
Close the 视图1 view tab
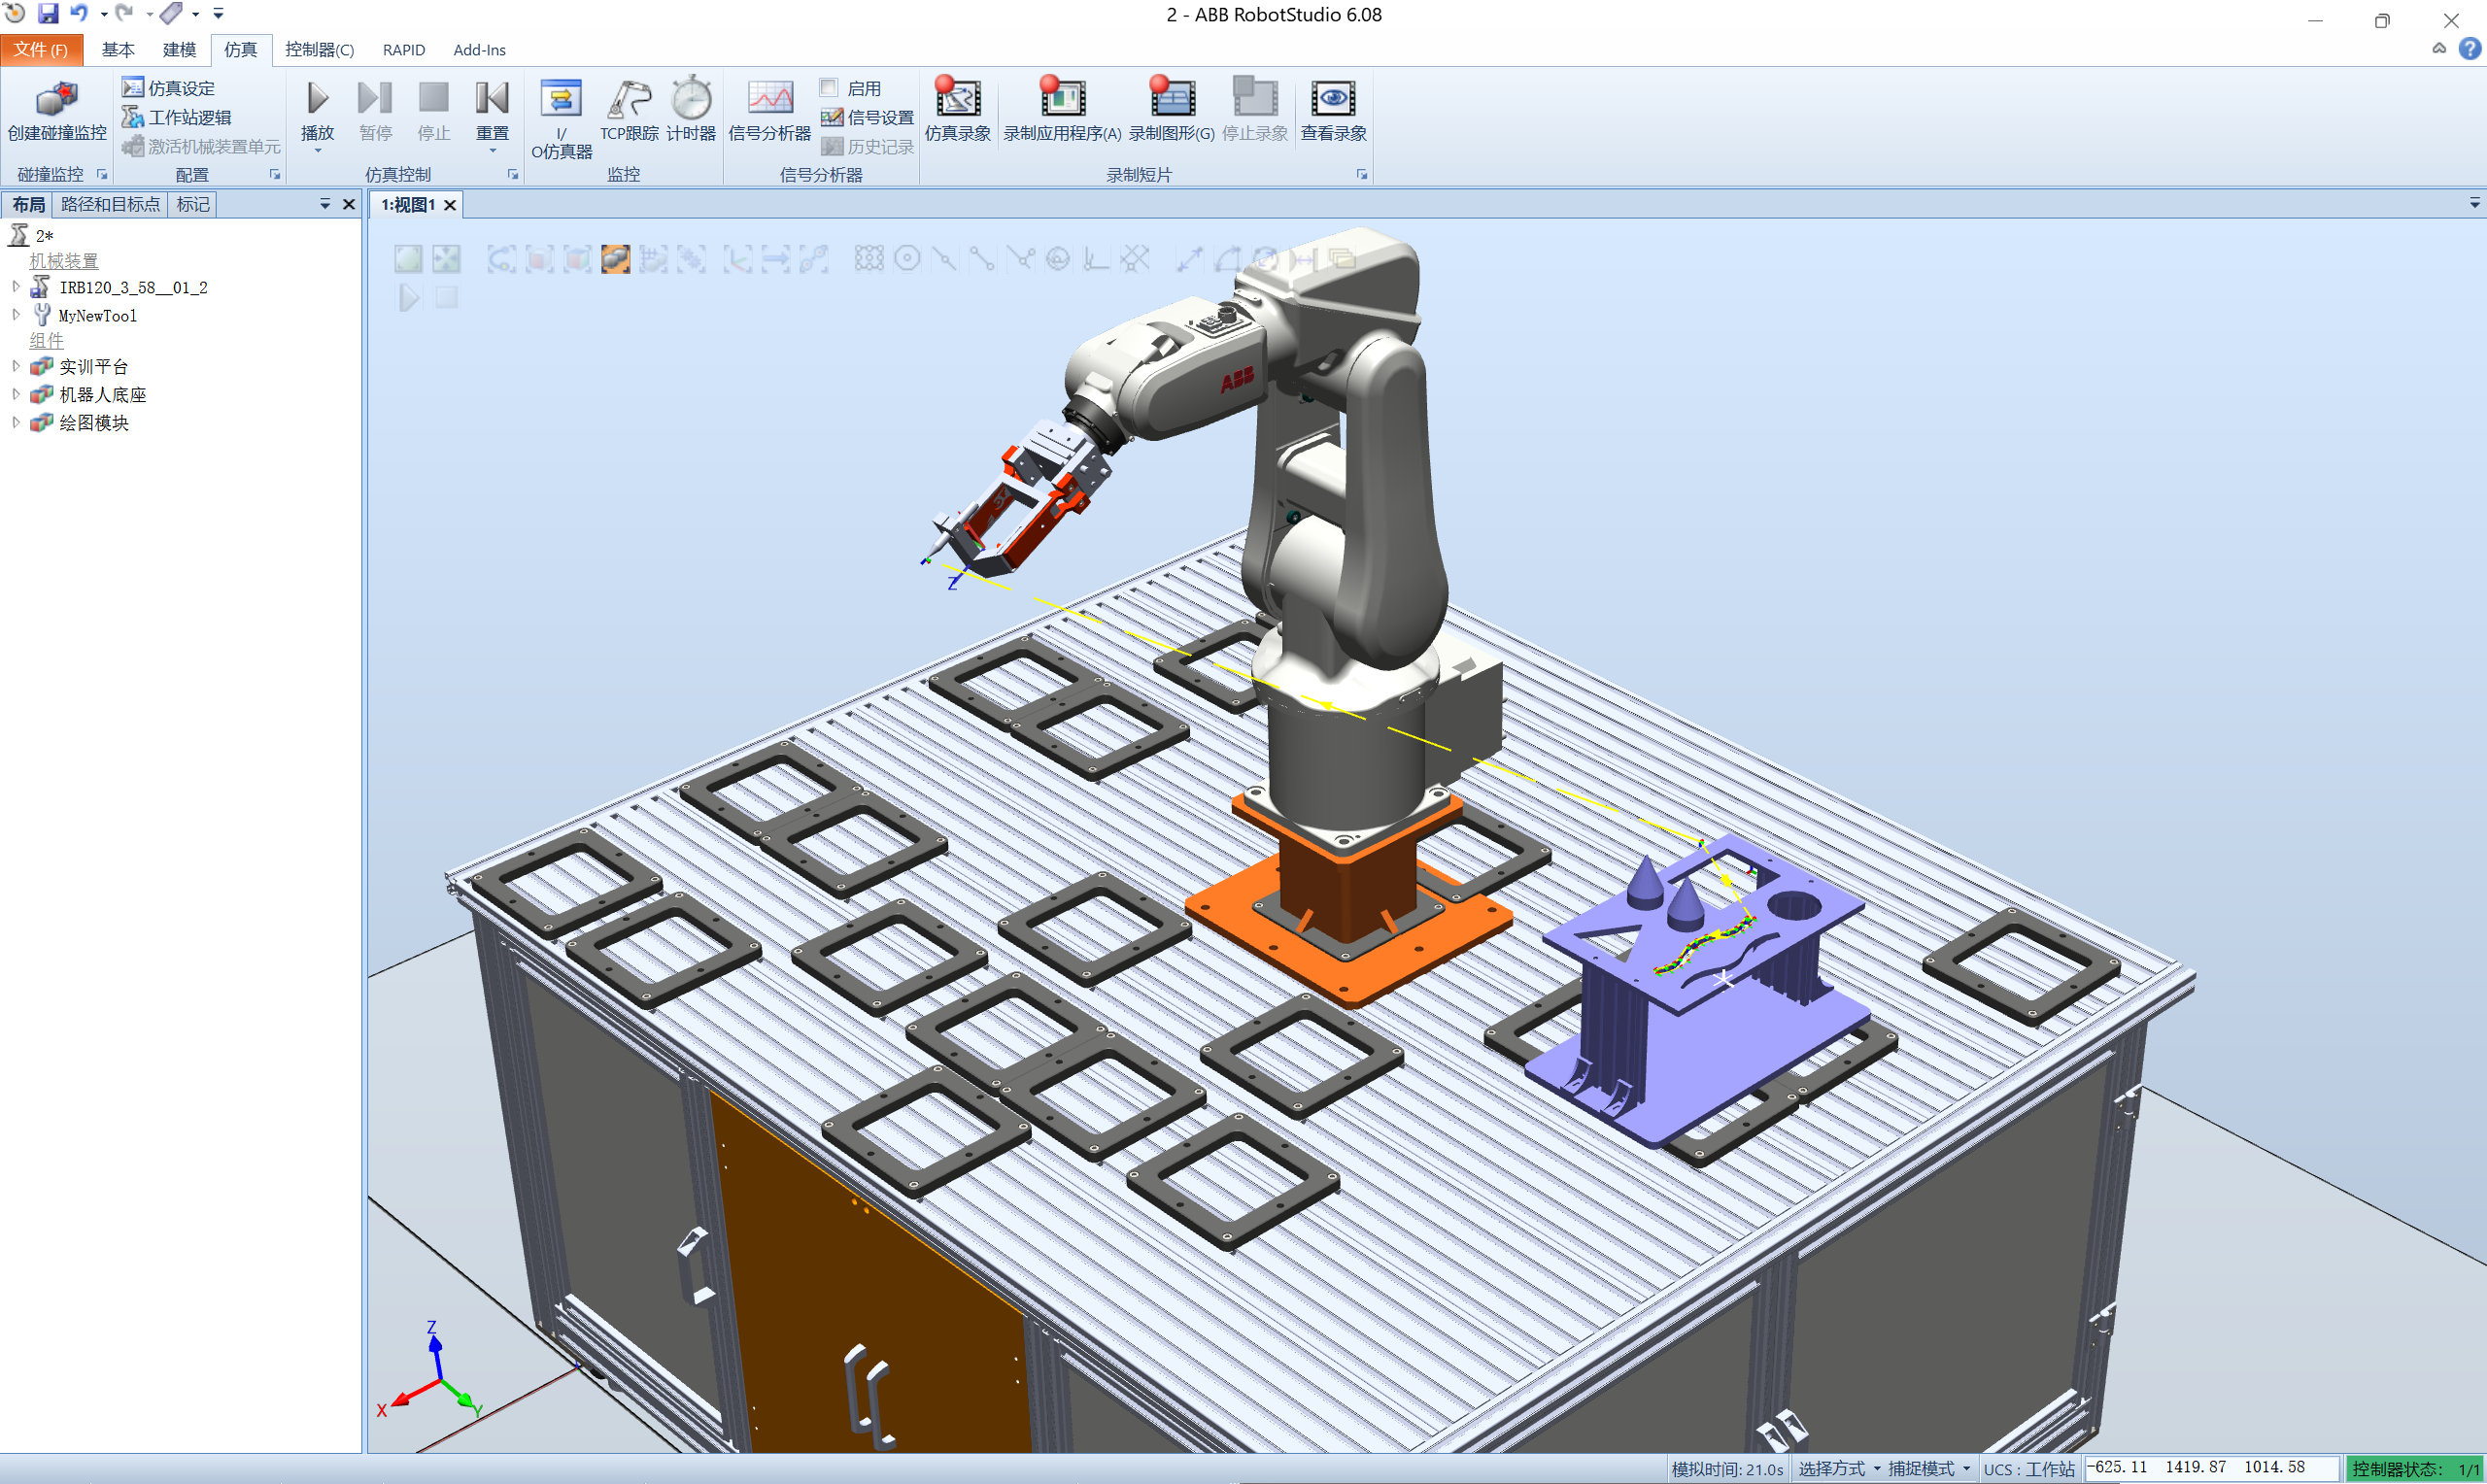450,205
